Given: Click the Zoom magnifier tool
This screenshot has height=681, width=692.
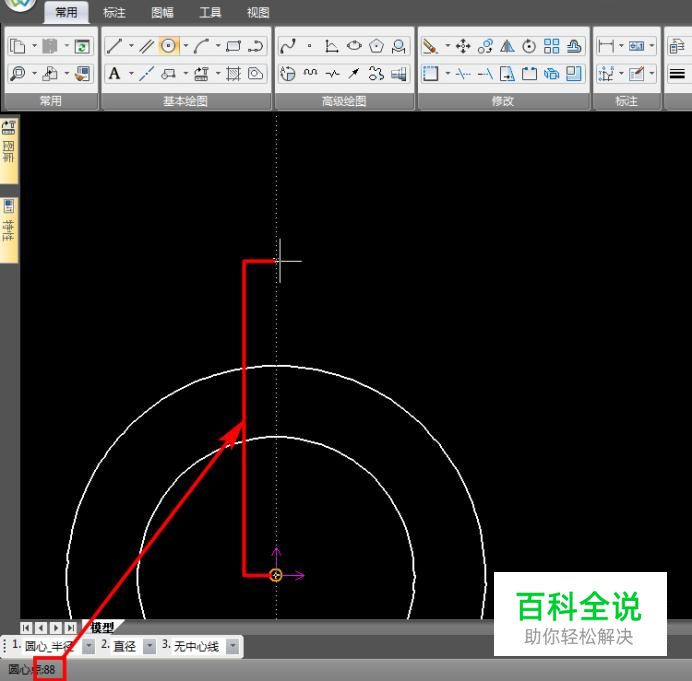Looking at the screenshot, I should [18, 73].
